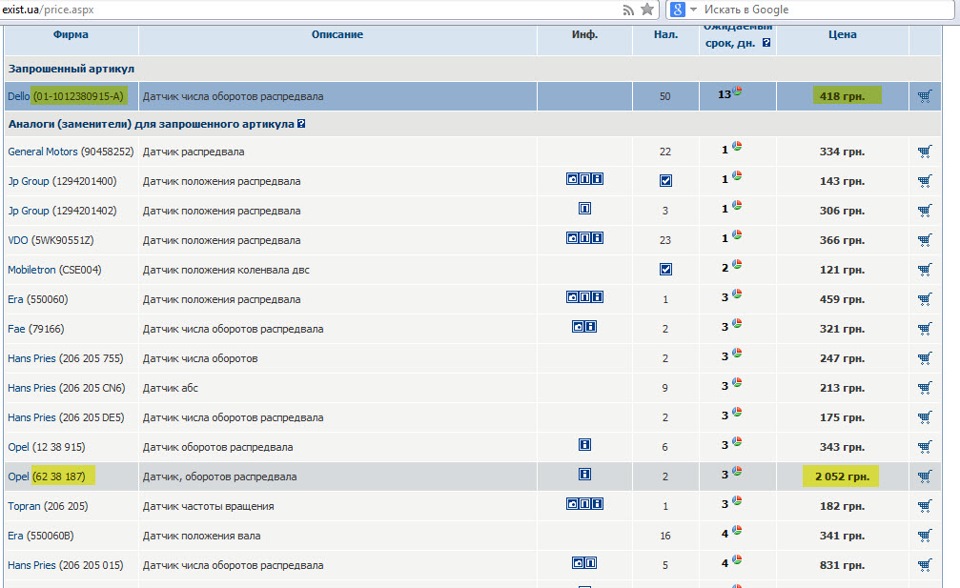960x588 pixels.
Task: Open Era (550060B) link
Action: coord(40,535)
